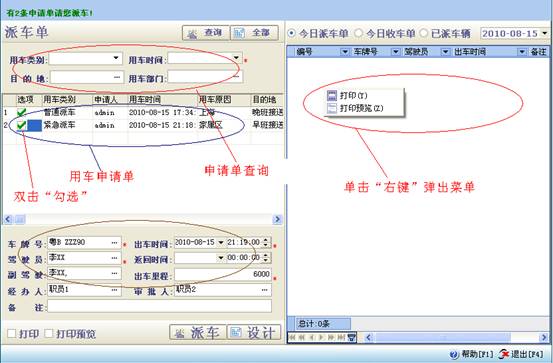
Task: Select the 已派车辆 radio button
Action: (423, 33)
